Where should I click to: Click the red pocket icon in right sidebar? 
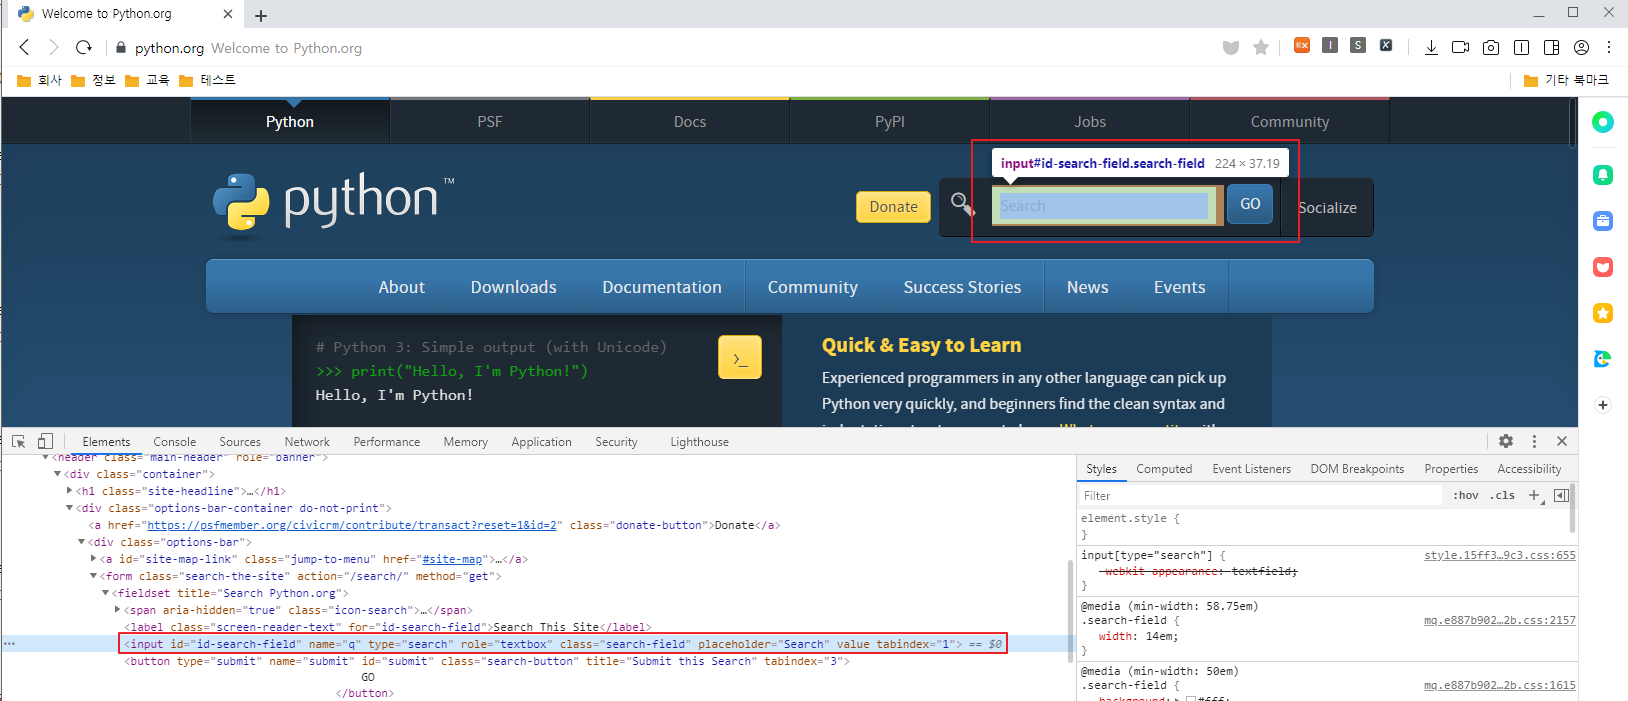point(1603,267)
